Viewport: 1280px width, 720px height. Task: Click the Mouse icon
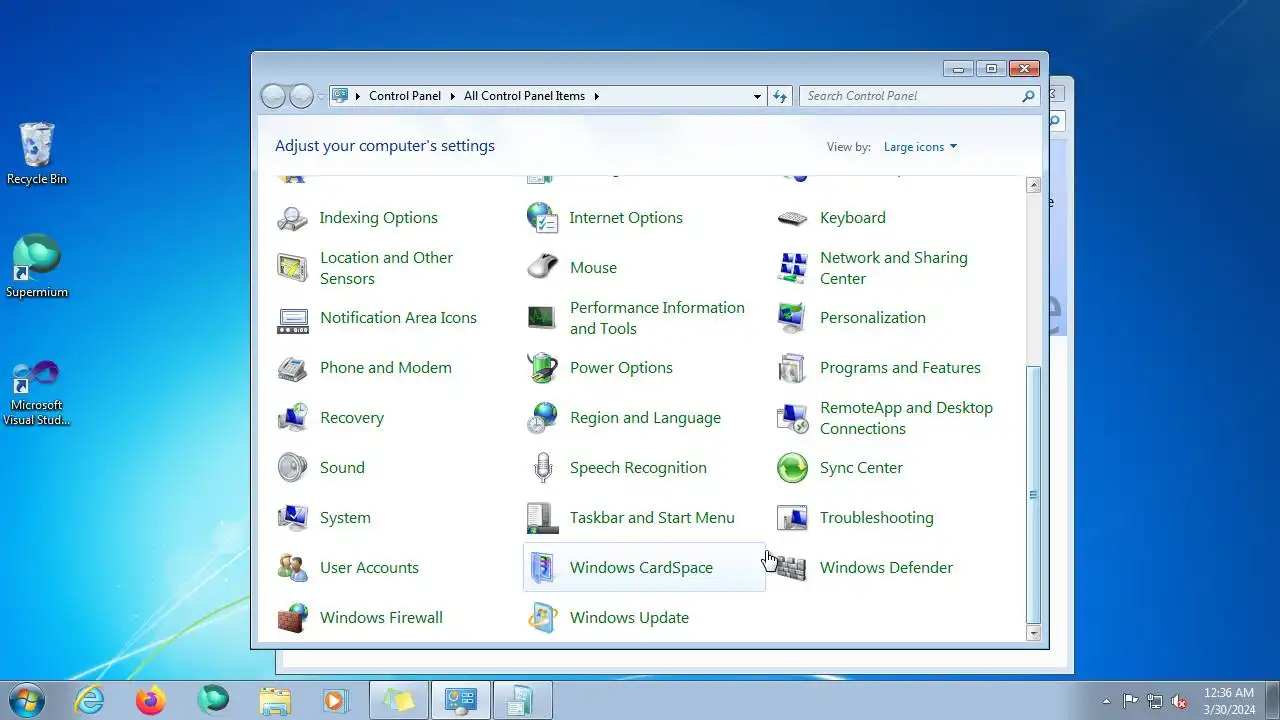click(542, 268)
